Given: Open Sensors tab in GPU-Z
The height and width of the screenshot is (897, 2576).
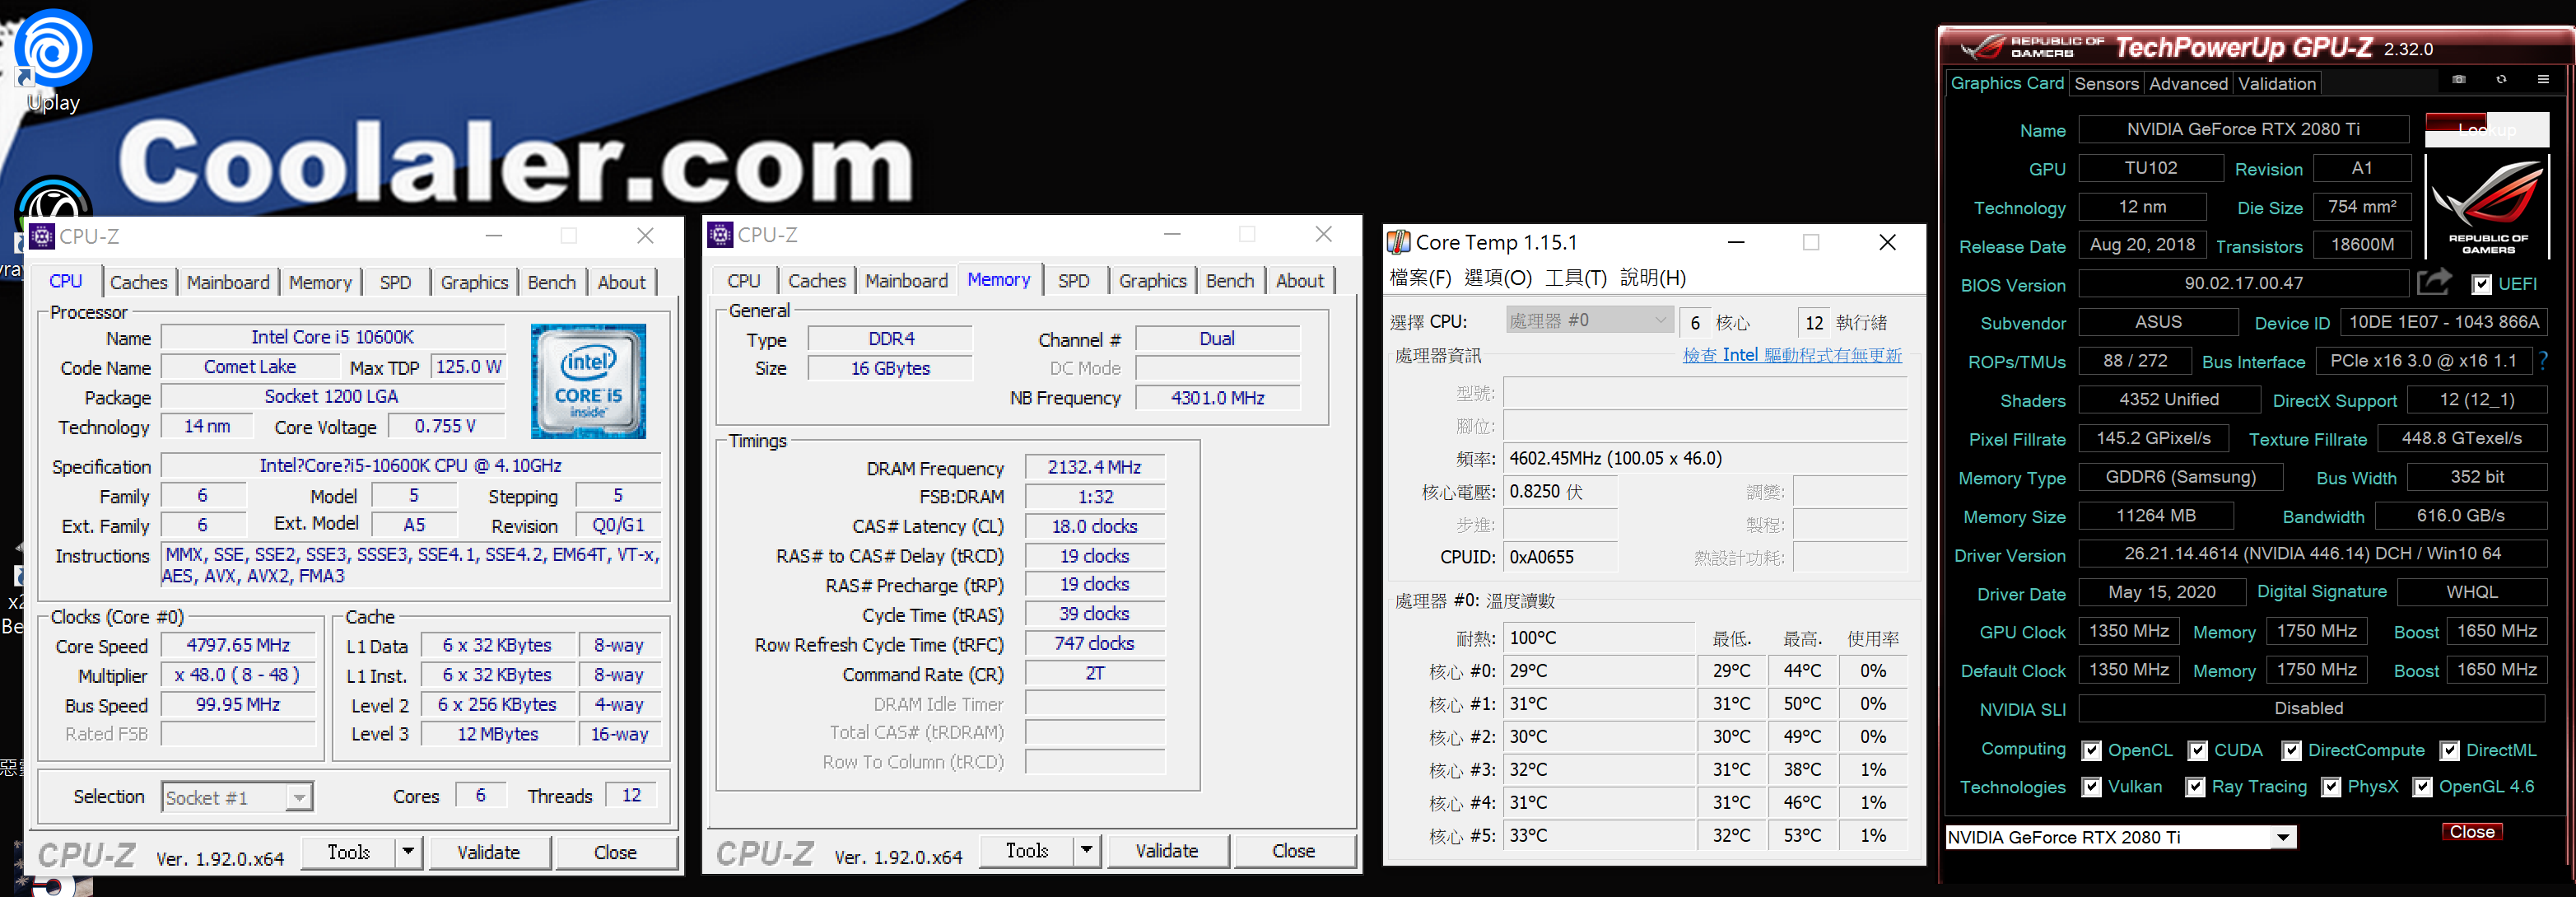Looking at the screenshot, I should (2106, 84).
